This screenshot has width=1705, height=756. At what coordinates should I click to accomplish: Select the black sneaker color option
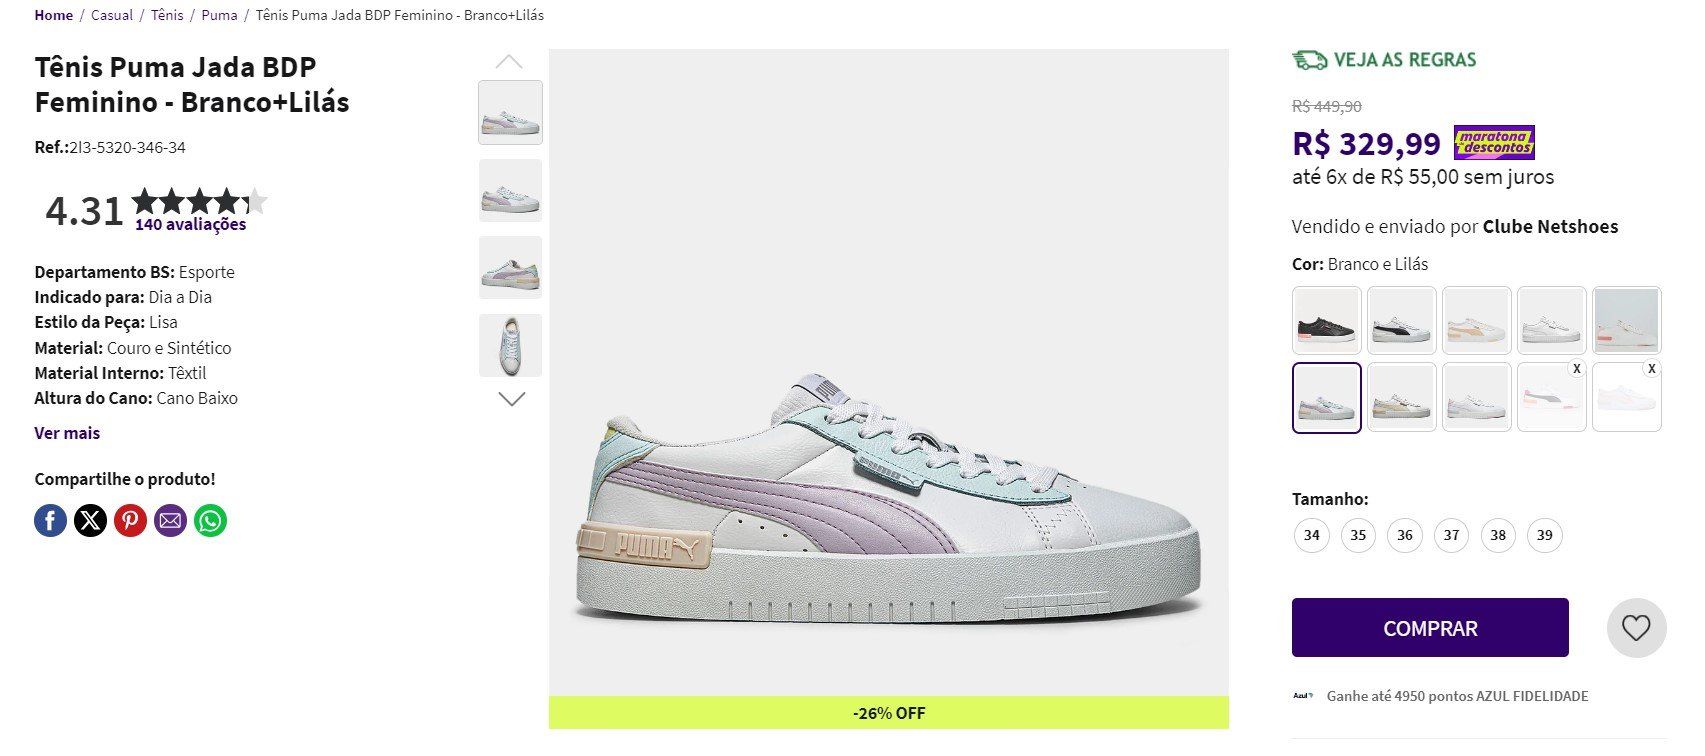[x=1327, y=320]
